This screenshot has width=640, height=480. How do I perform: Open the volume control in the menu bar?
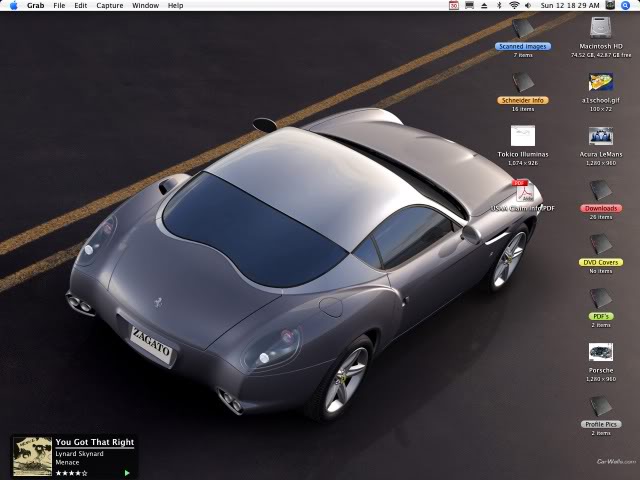tap(528, 5)
